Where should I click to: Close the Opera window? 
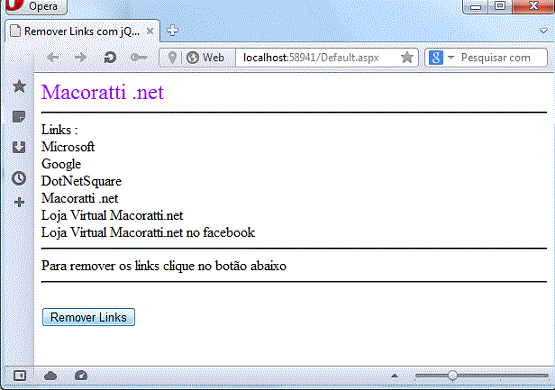pos(533,6)
